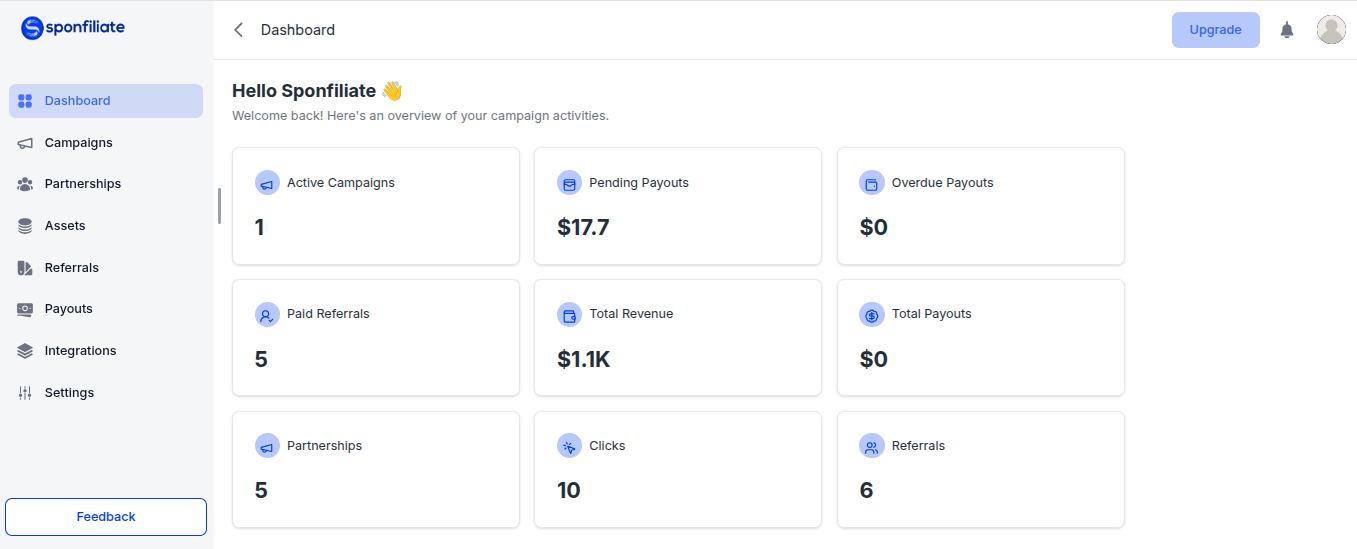Select the Active Campaigns card

[x=376, y=206]
